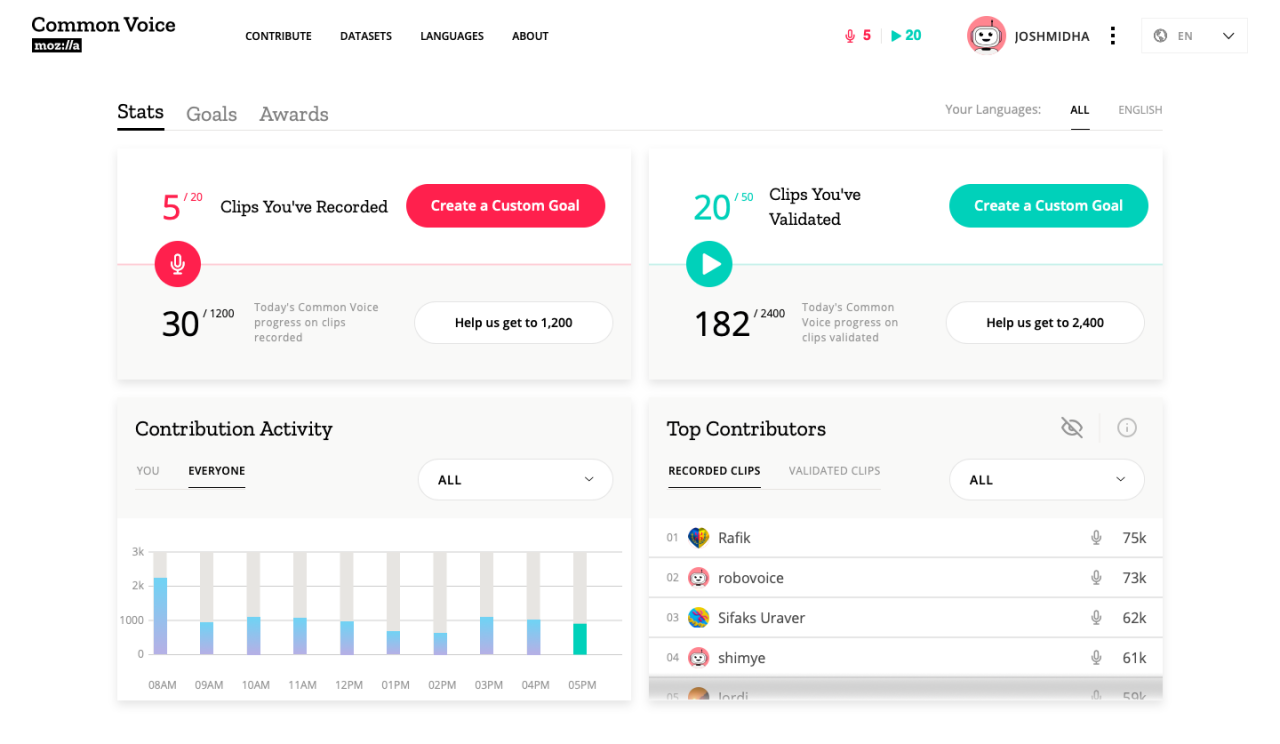Select the ALL languages filter
The image size is (1280, 744).
pyautogui.click(x=1080, y=110)
